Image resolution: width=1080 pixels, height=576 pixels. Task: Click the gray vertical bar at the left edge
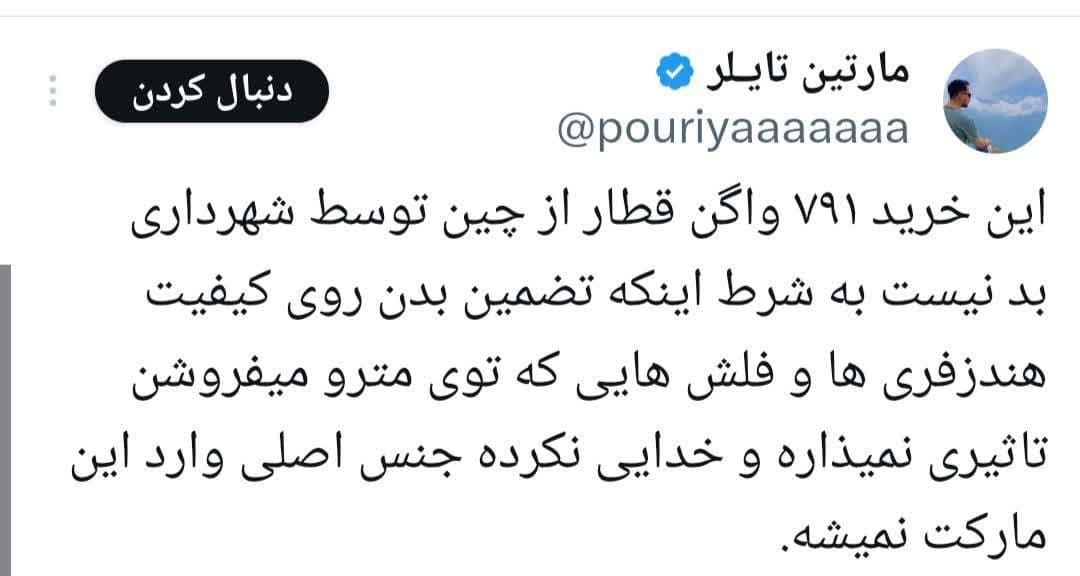(x=5, y=420)
